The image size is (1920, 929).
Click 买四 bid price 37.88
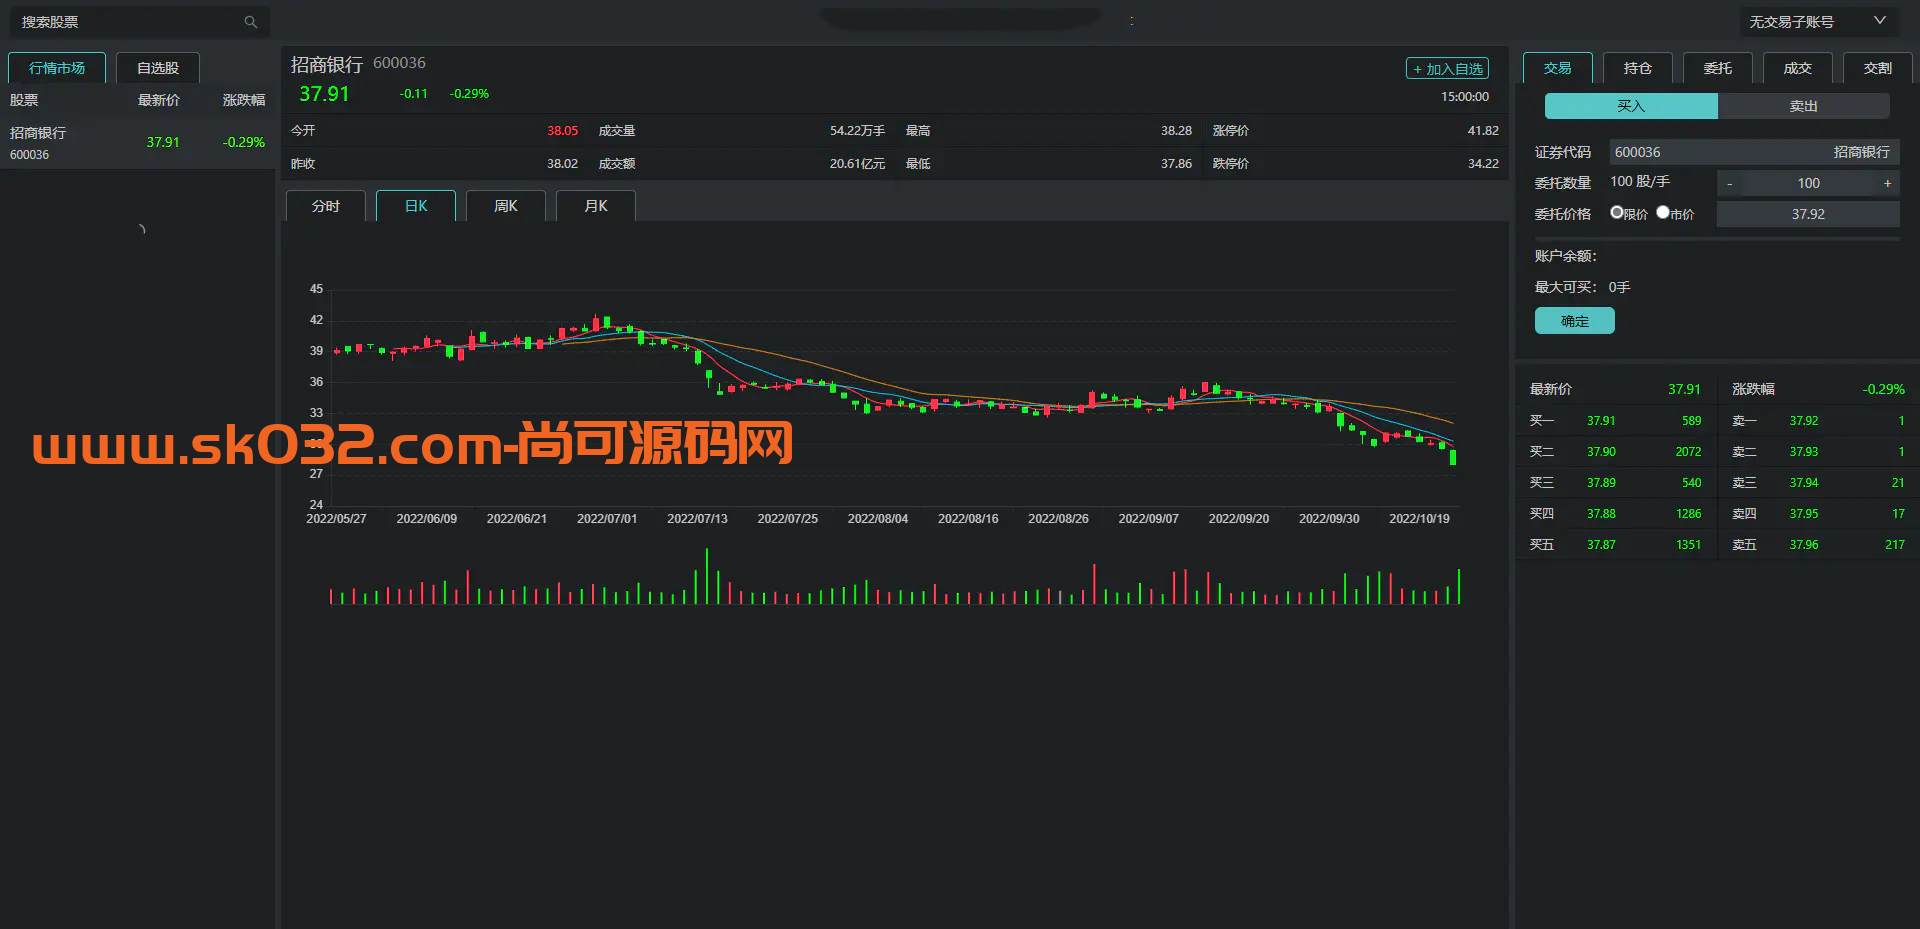[x=1601, y=514]
